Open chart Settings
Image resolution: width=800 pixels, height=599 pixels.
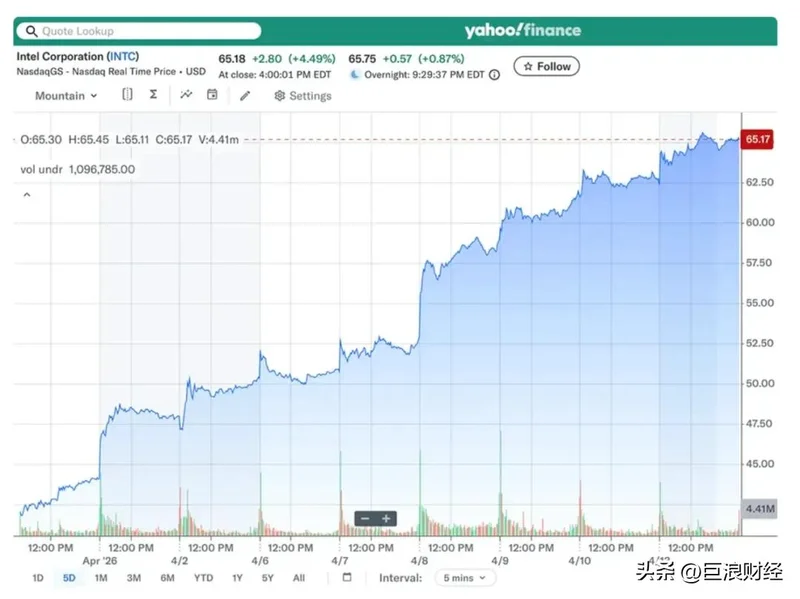coord(303,96)
